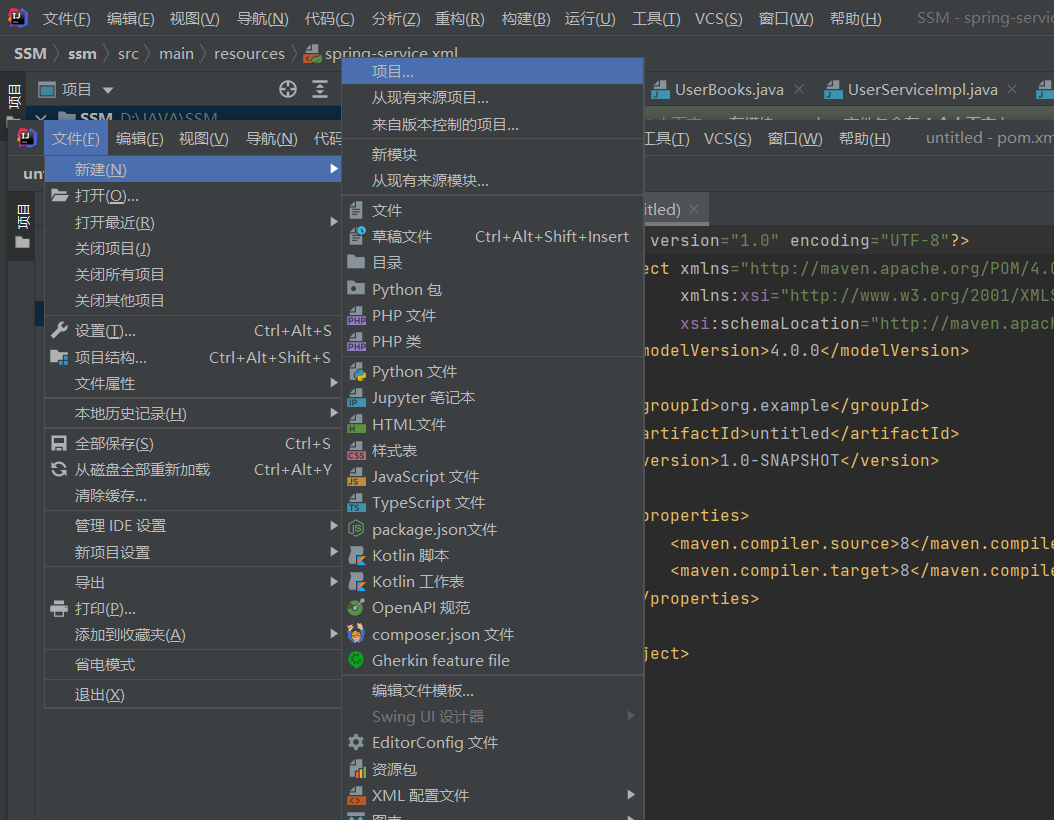
Task: Create an EditorConfig 文件
Action: pos(493,743)
